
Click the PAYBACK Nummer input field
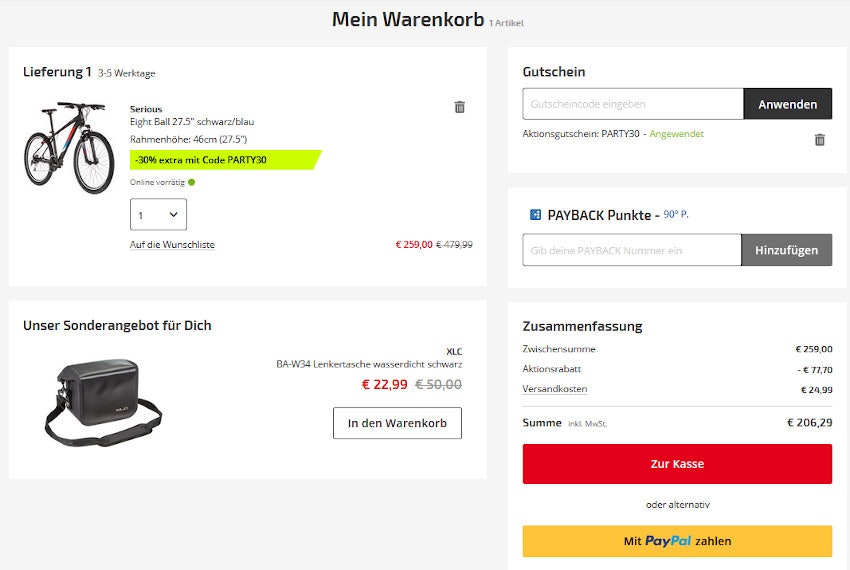[x=632, y=250]
